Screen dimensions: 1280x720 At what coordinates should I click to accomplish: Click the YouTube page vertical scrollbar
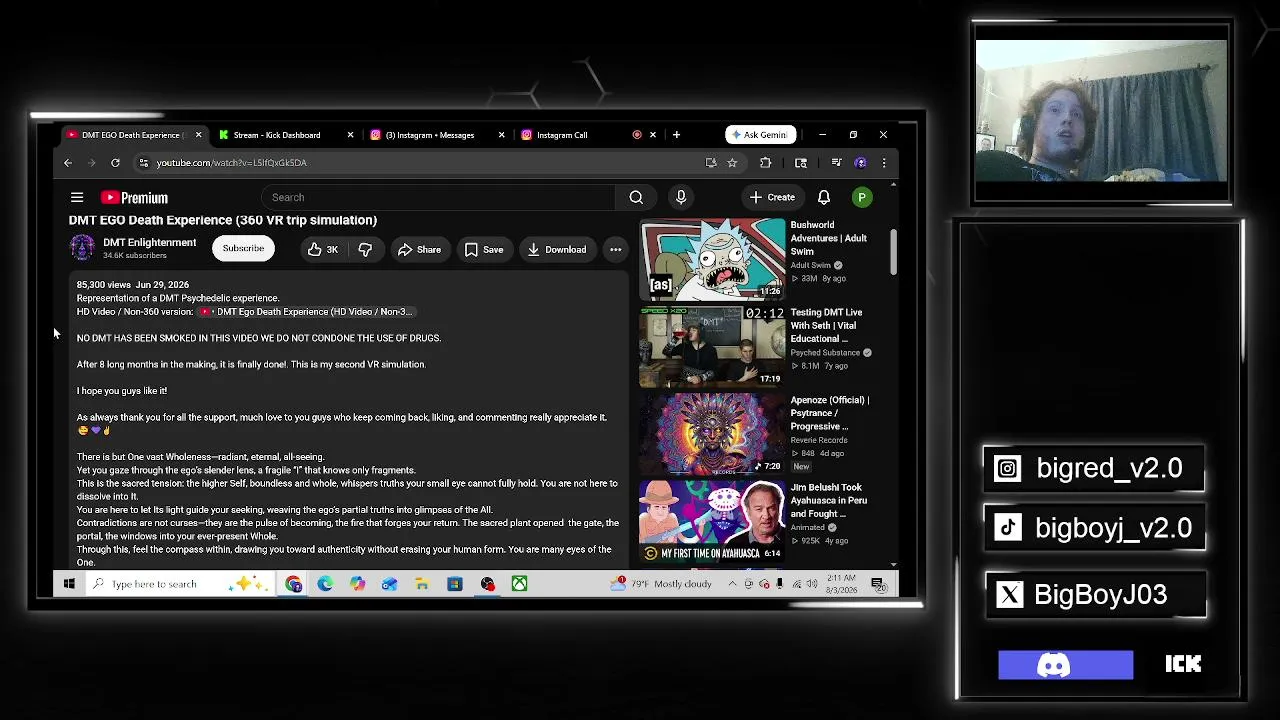894,251
